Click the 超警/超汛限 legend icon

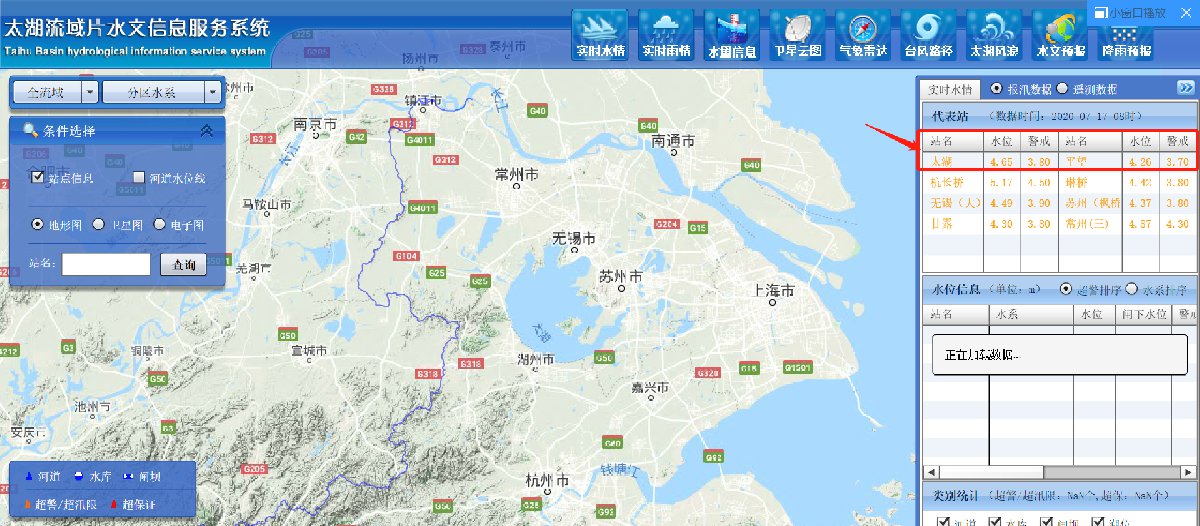[27, 503]
